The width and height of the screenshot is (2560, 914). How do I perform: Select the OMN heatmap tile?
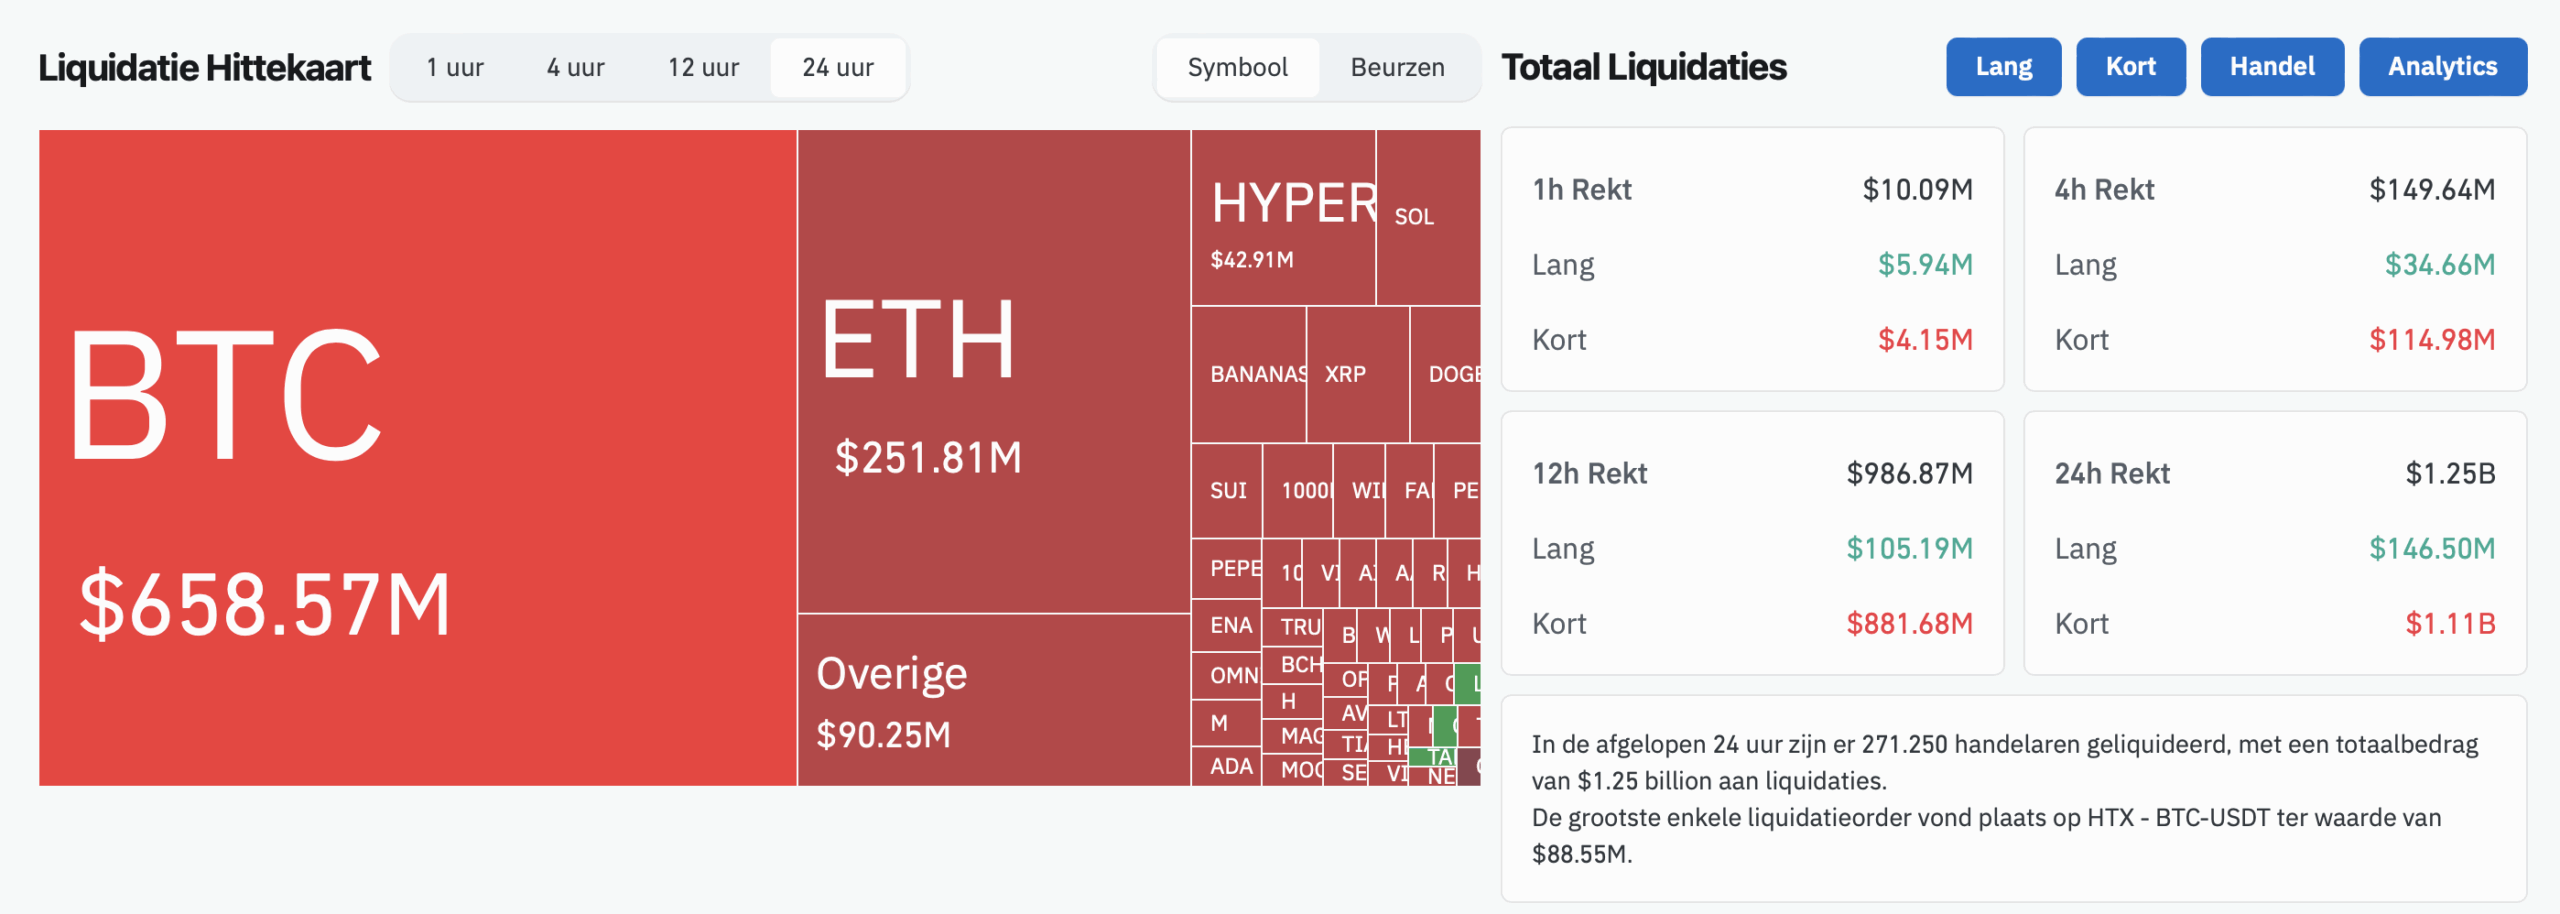(x=1227, y=676)
